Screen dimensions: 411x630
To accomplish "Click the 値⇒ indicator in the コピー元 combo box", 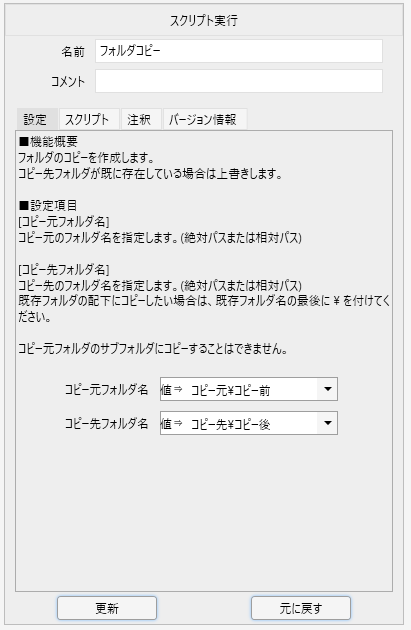I will [172, 389].
